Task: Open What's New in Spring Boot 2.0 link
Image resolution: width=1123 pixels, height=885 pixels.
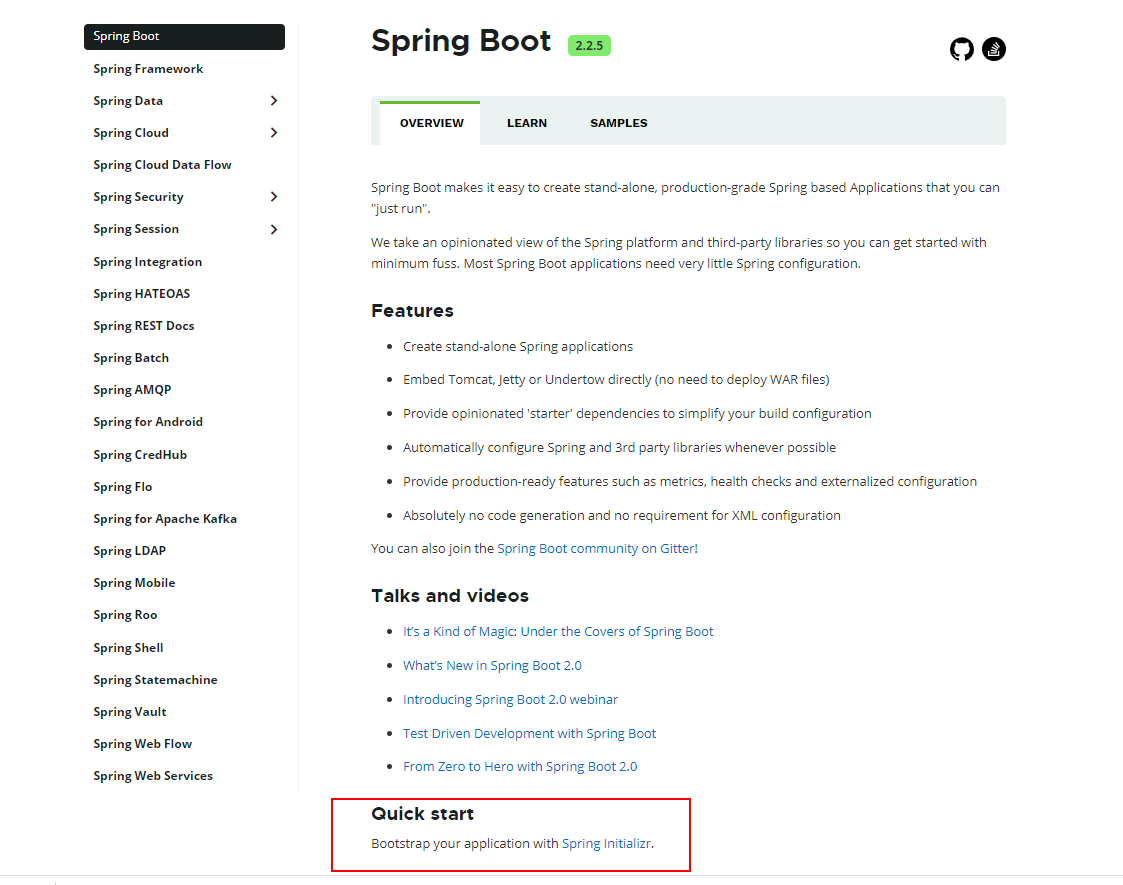Action: [x=492, y=665]
